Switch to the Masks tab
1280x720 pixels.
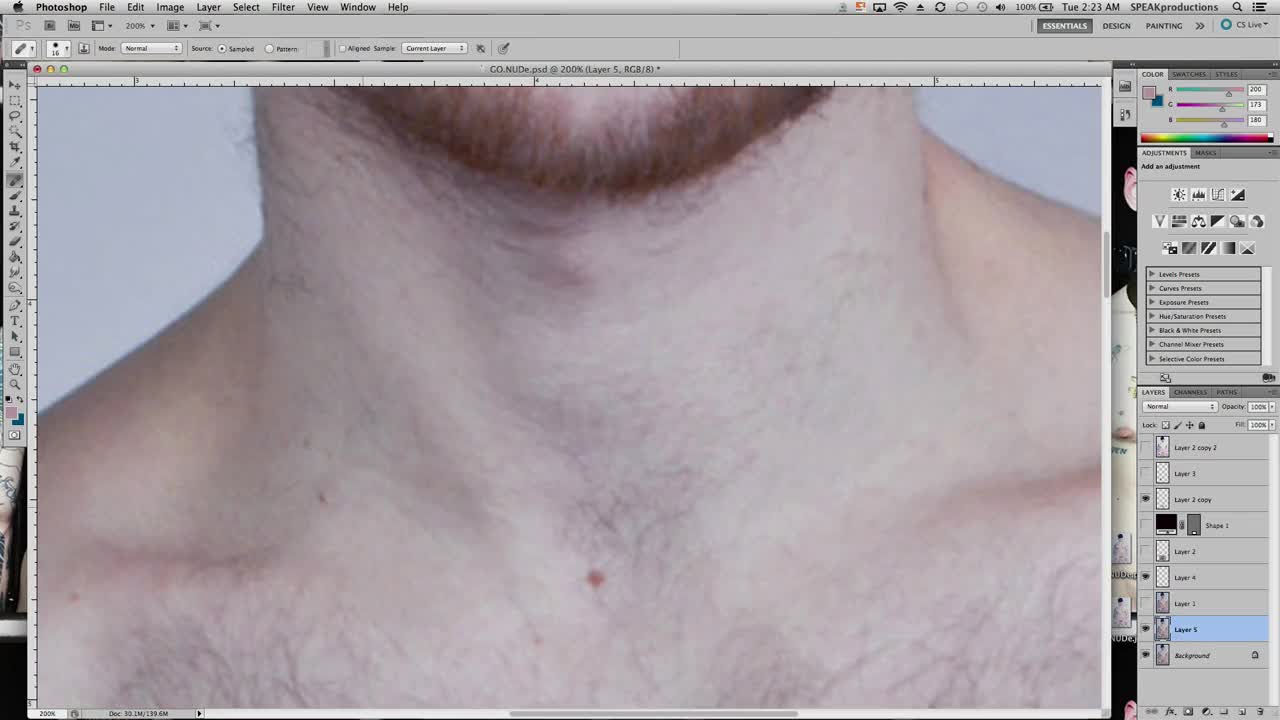pos(1206,153)
